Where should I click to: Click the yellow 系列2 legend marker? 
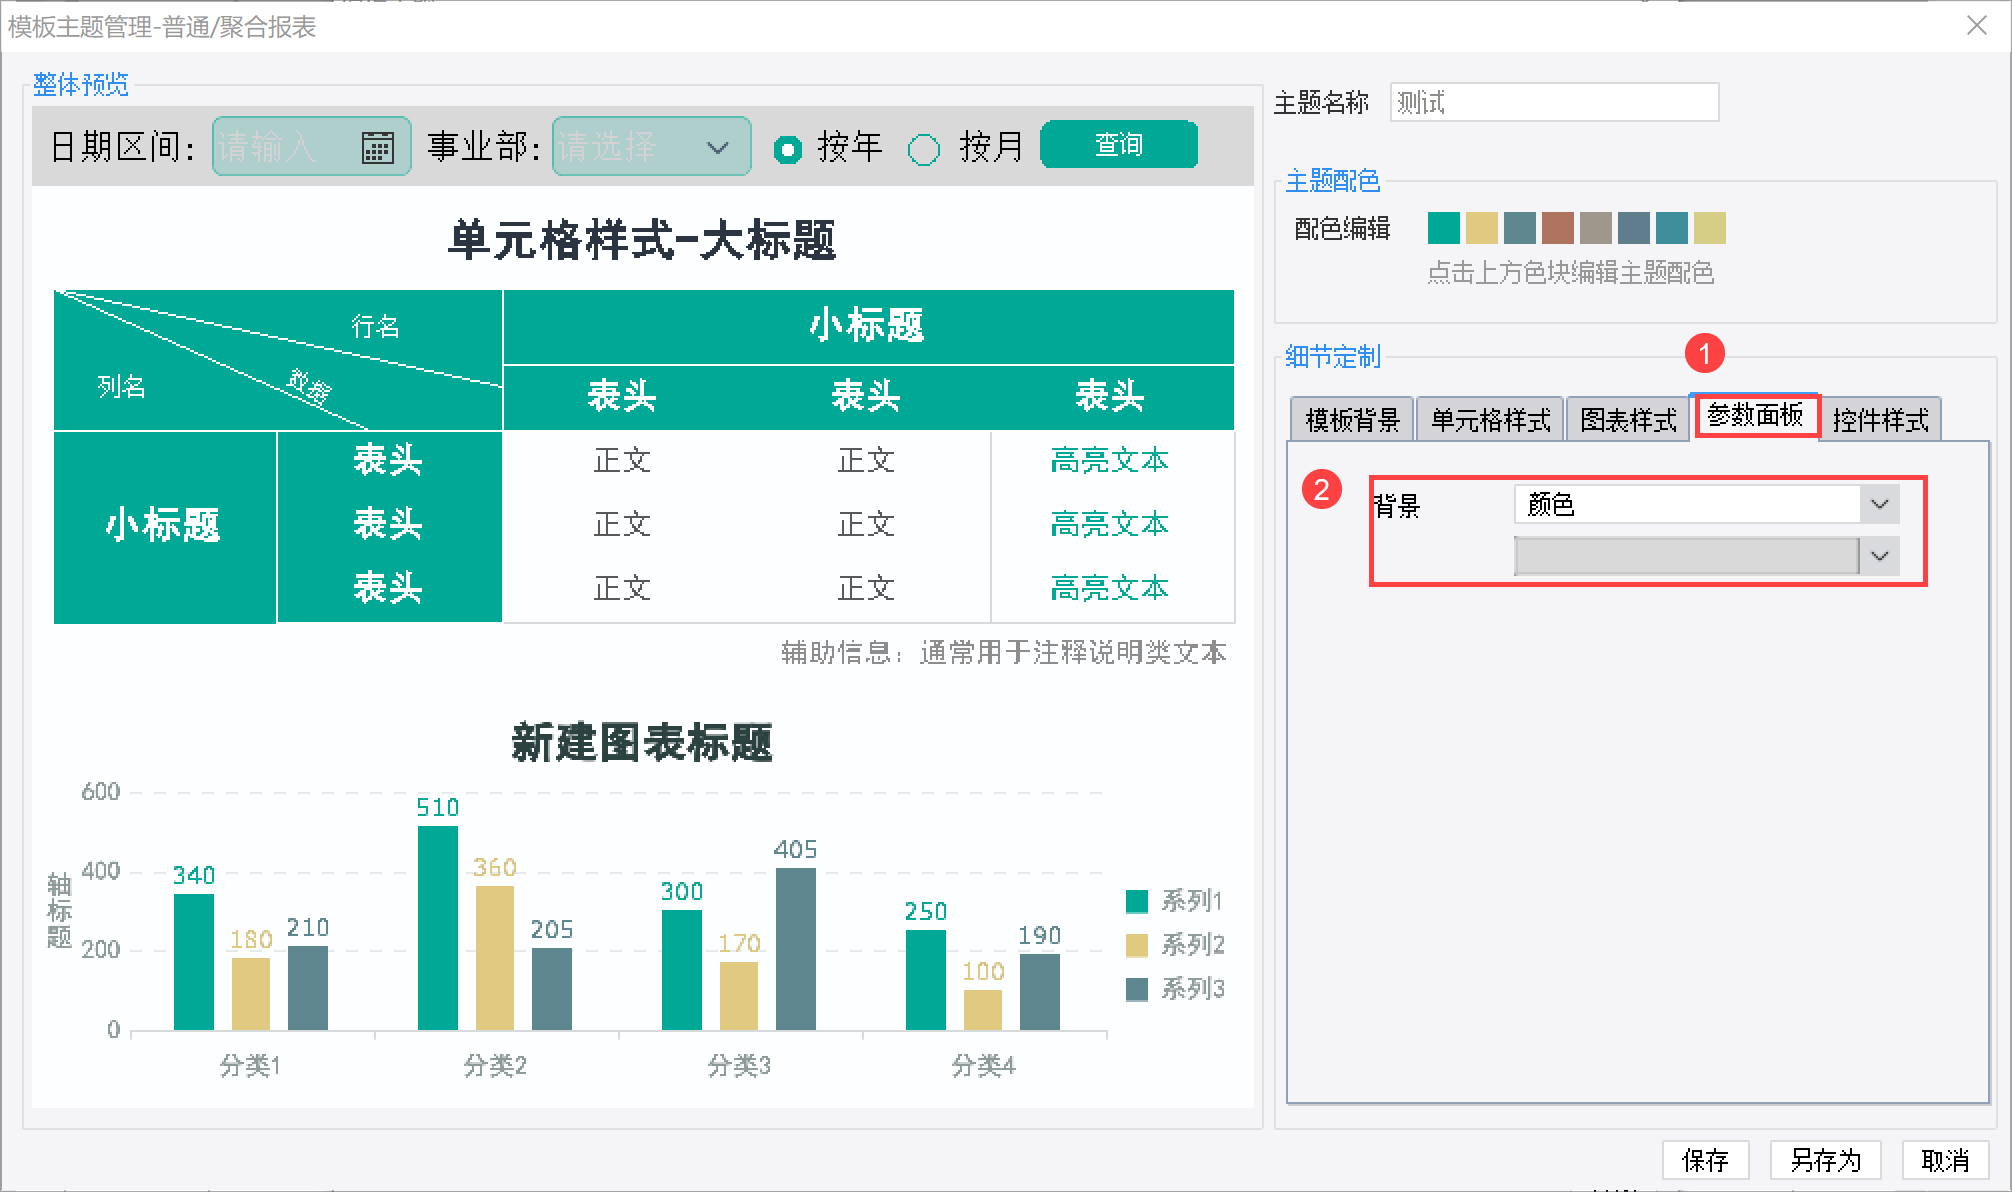click(x=1136, y=945)
